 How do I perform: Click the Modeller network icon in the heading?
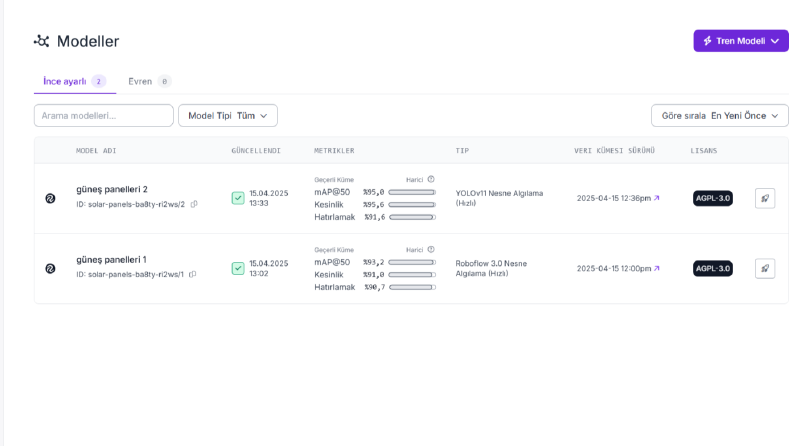point(41,41)
